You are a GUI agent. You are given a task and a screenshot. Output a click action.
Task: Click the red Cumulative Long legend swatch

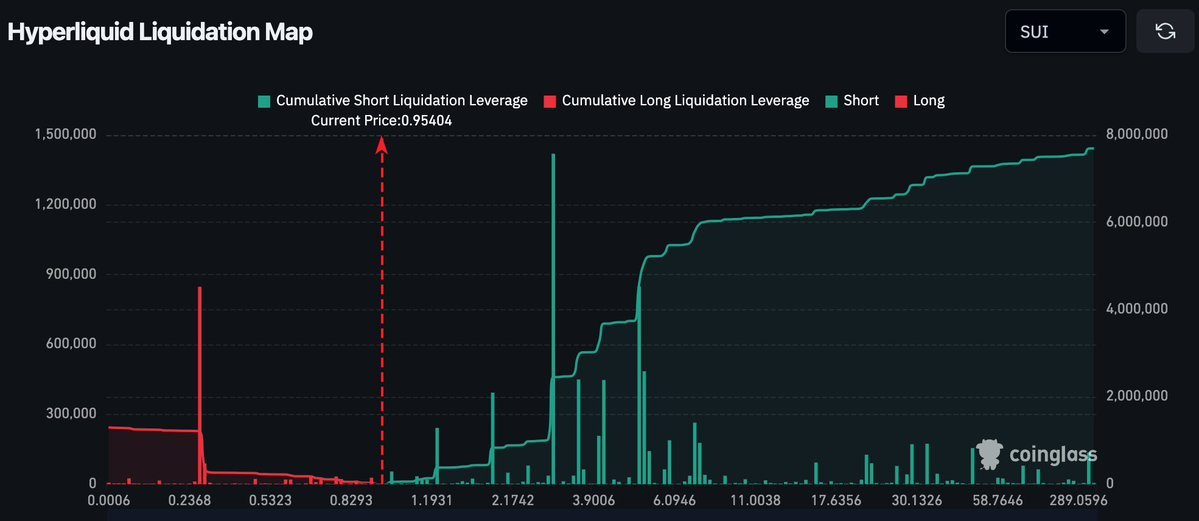pyautogui.click(x=549, y=101)
